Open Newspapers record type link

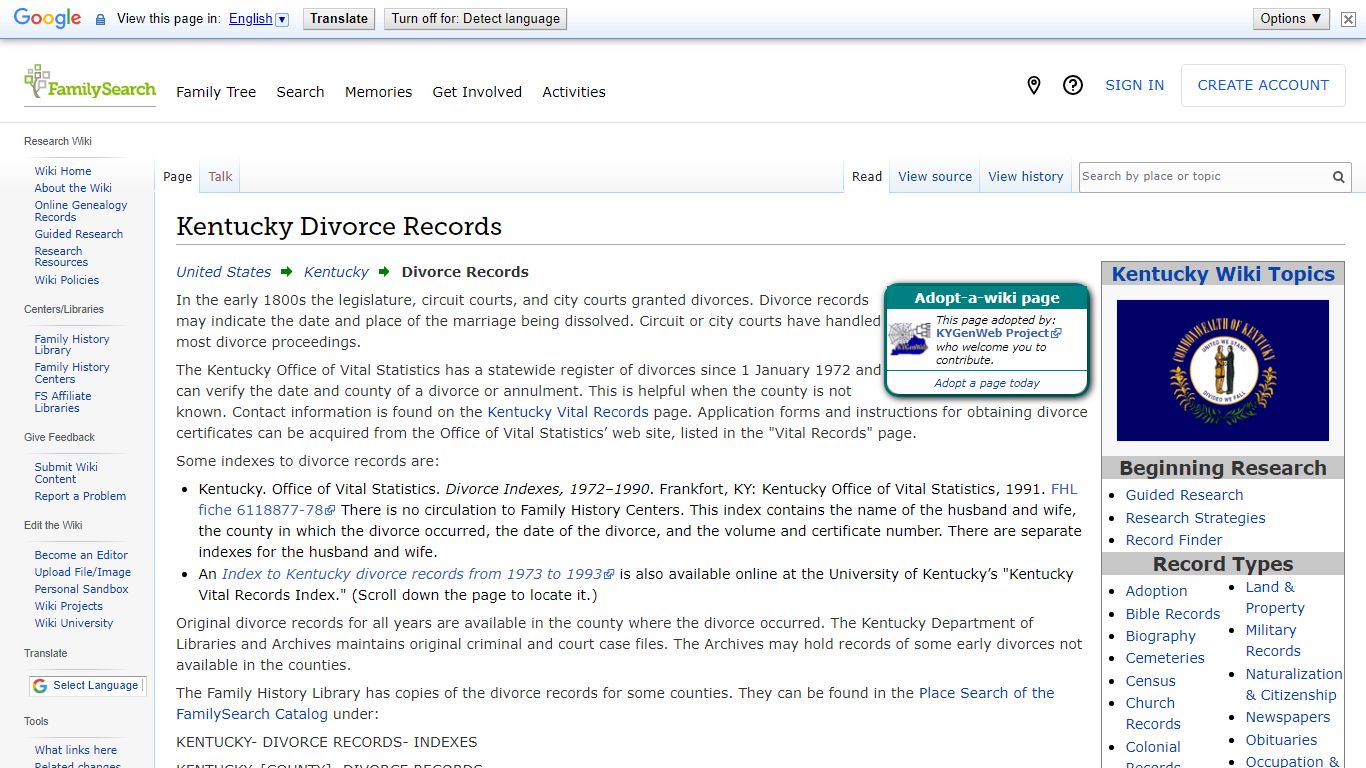(1288, 717)
